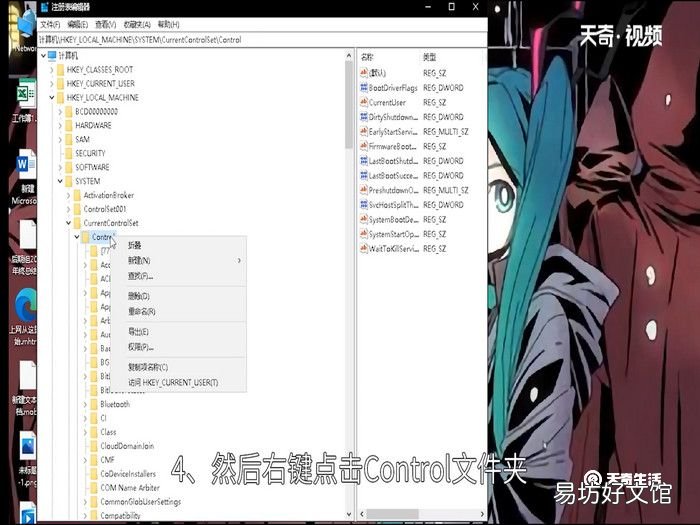The width and height of the screenshot is (700, 525).
Task: Click the HKEY_CLASSES_ROOT folder icon
Action: click(x=60, y=70)
